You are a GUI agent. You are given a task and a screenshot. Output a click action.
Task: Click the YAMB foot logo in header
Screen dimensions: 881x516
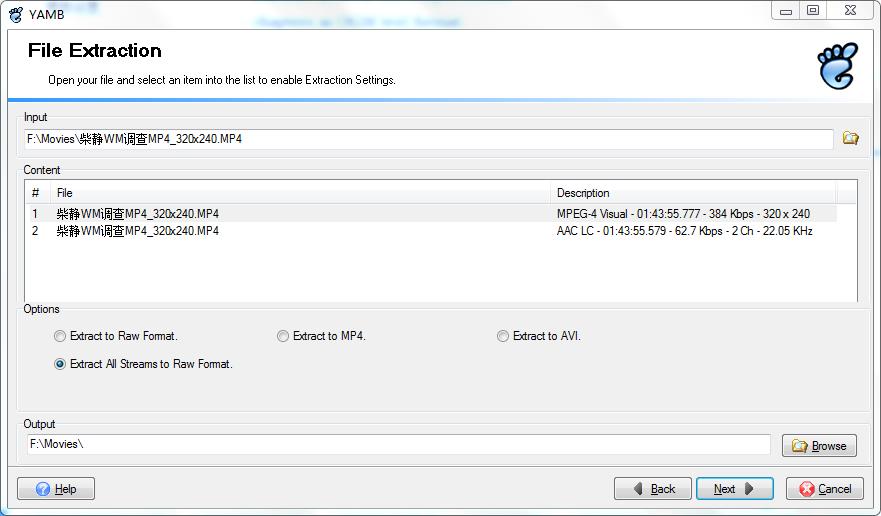(837, 66)
